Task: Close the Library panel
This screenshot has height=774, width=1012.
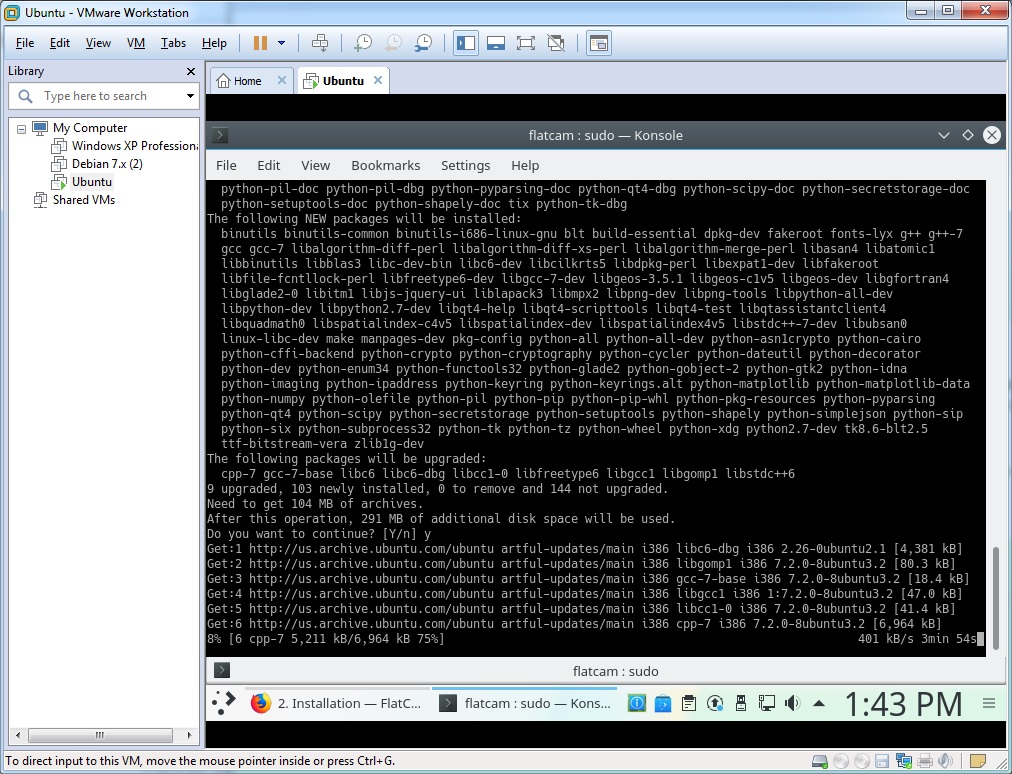Action: 190,72
